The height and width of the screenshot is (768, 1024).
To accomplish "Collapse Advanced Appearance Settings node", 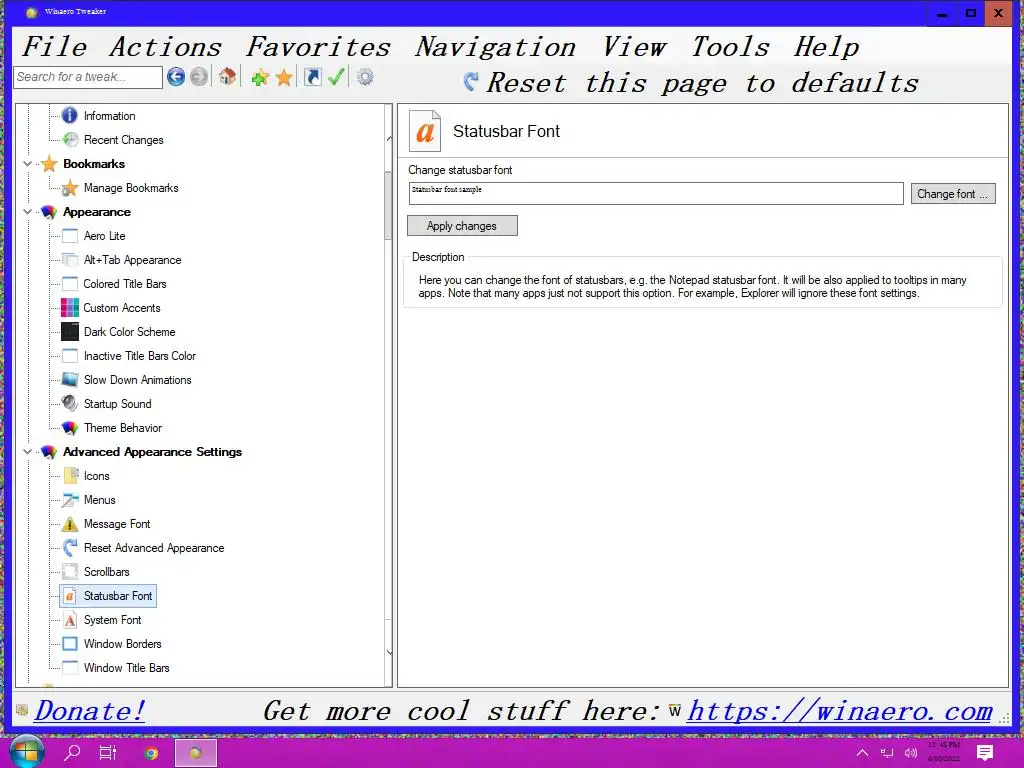I will click(27, 452).
